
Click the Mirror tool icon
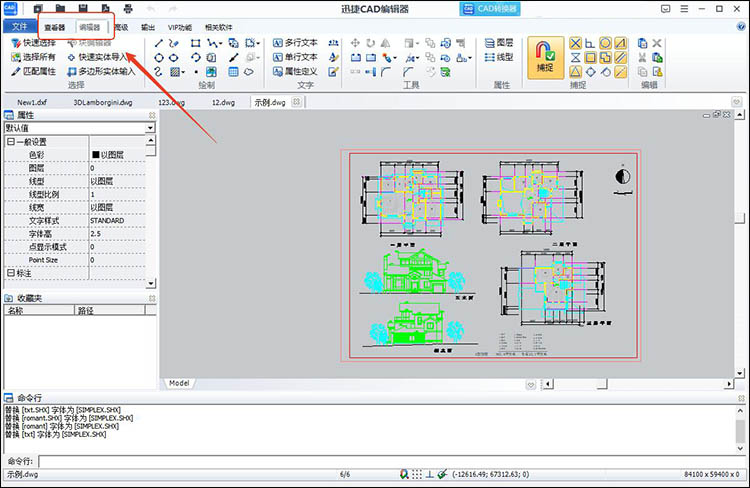click(386, 43)
